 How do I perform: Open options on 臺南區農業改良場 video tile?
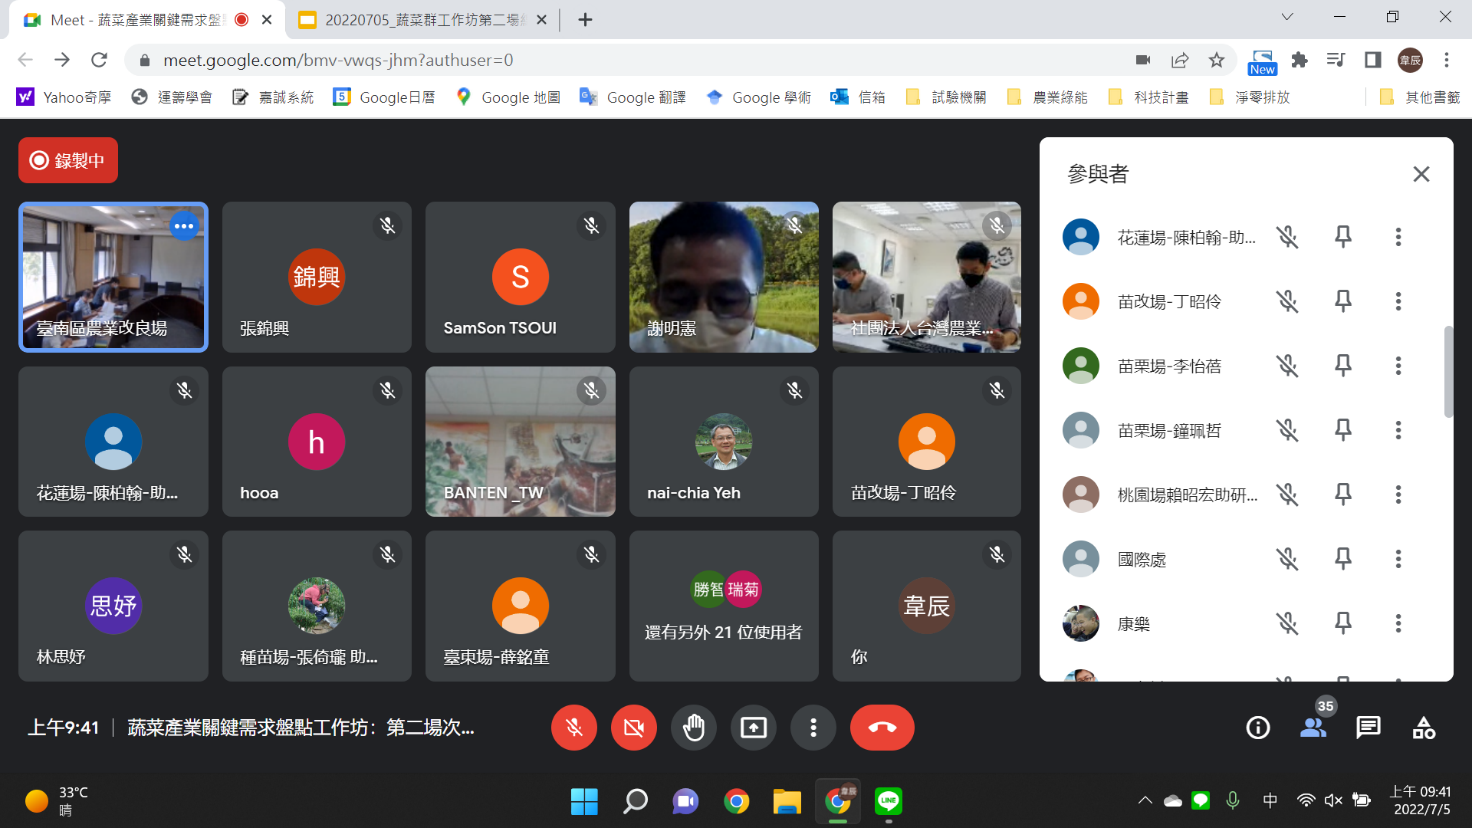pos(184,226)
